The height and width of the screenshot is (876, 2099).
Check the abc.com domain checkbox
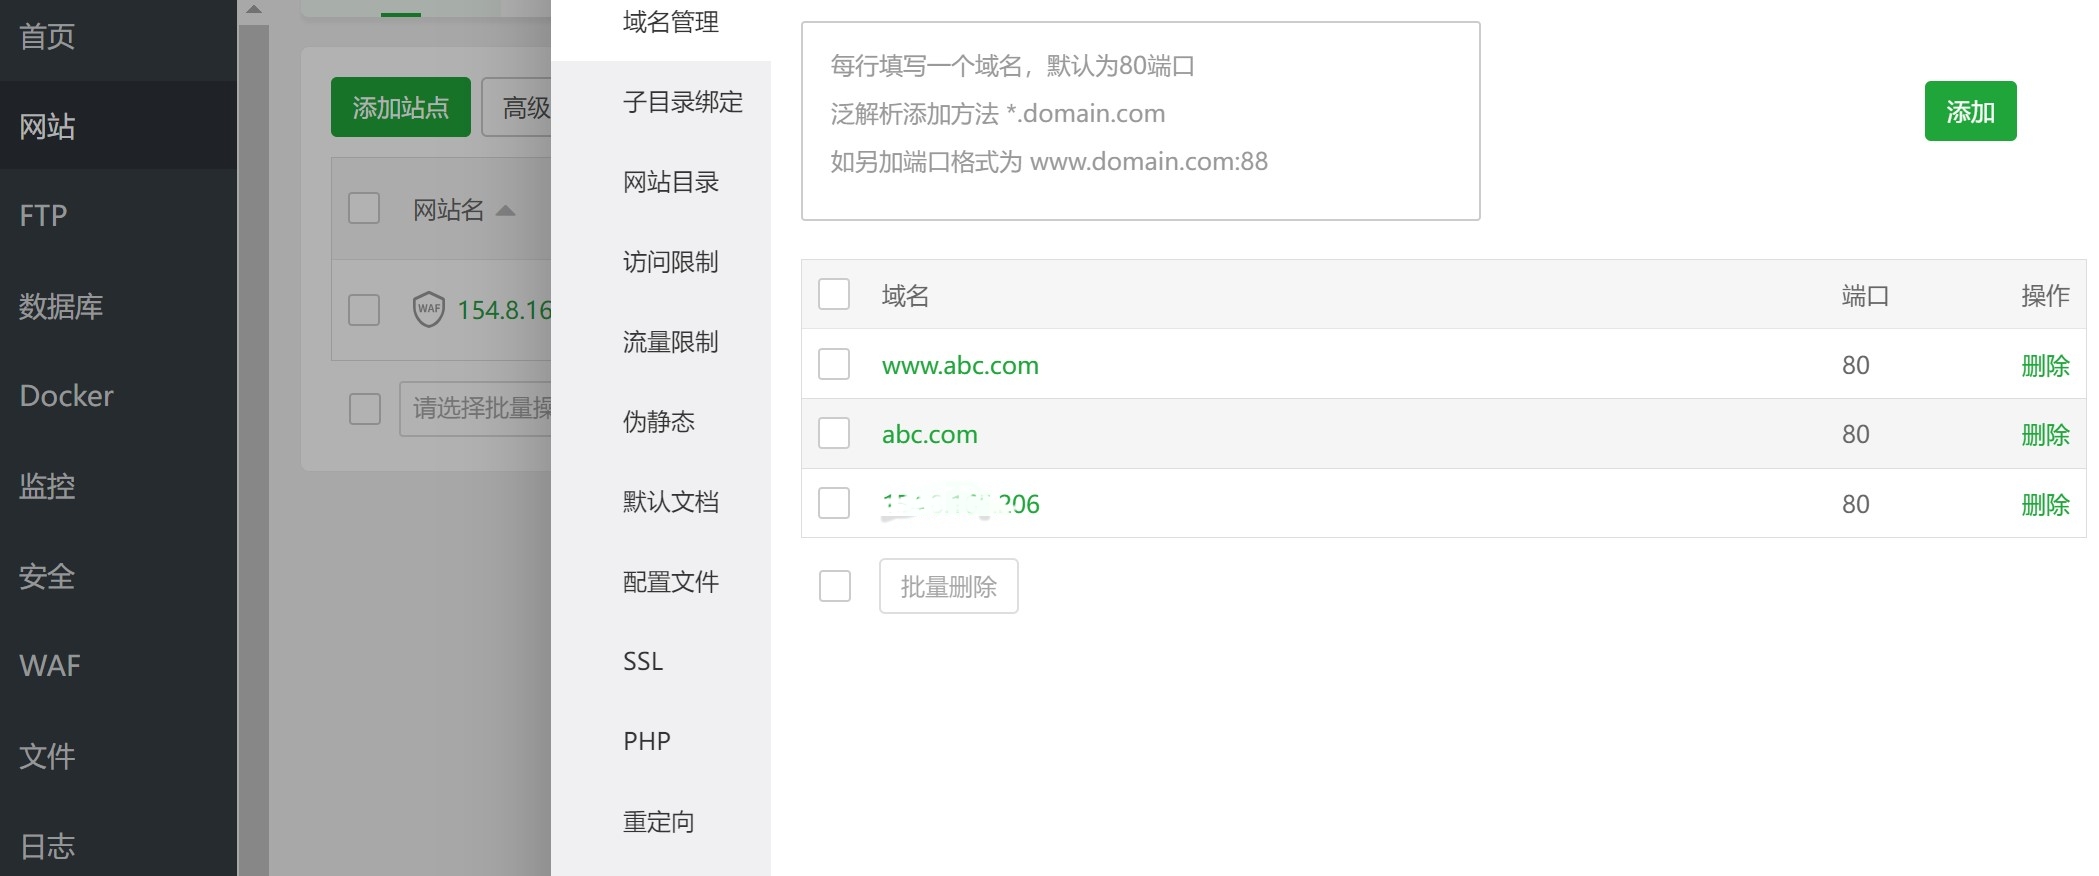(x=834, y=434)
